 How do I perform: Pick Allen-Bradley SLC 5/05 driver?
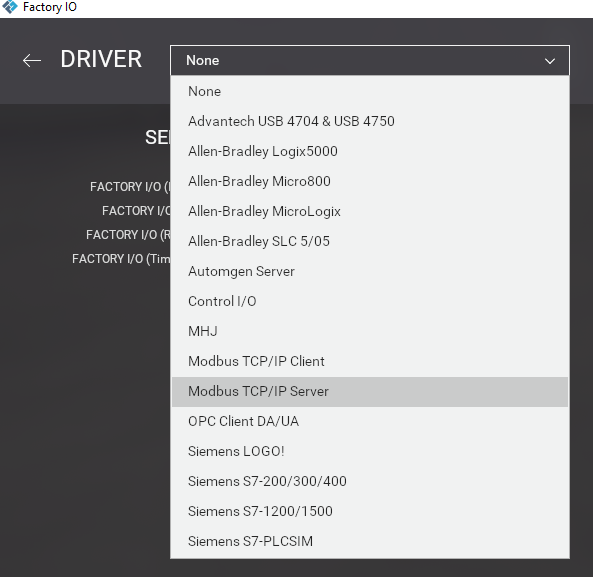(x=370, y=241)
